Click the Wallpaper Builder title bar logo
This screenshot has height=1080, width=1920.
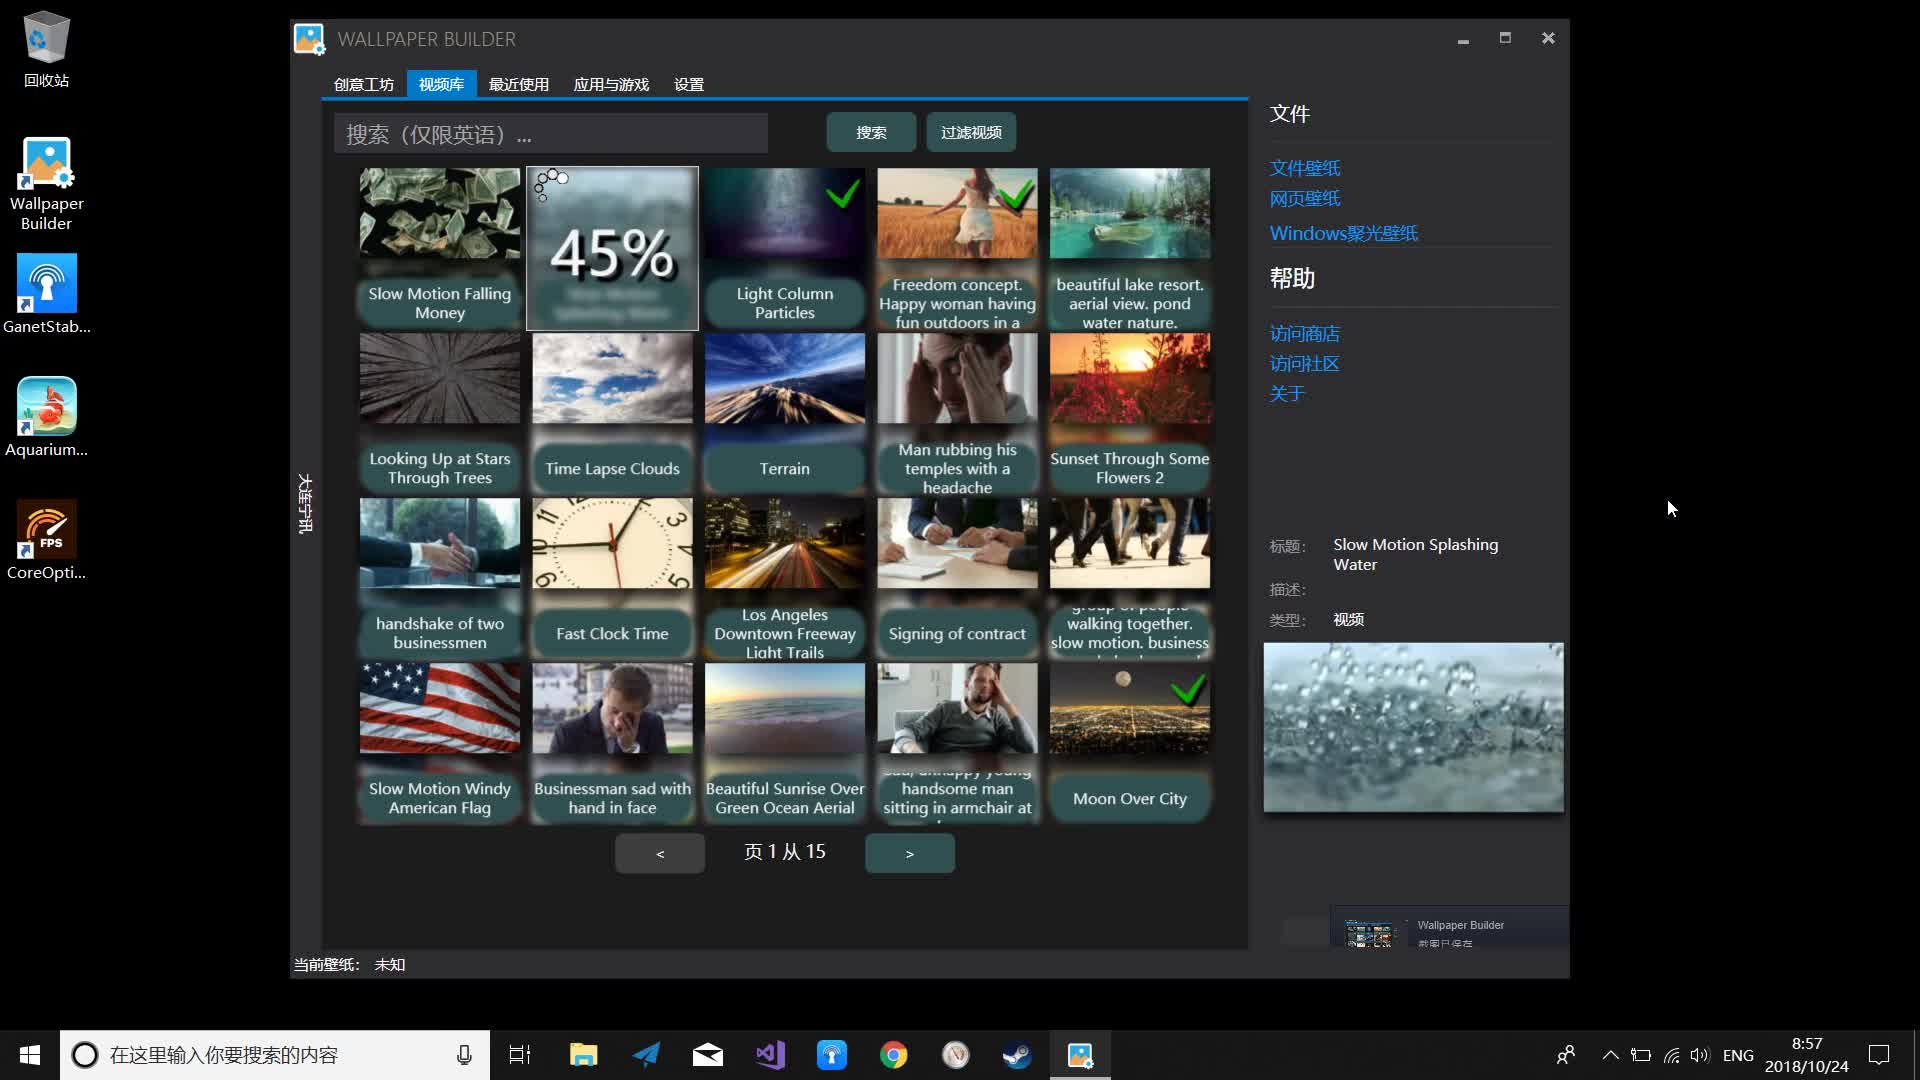pyautogui.click(x=309, y=39)
